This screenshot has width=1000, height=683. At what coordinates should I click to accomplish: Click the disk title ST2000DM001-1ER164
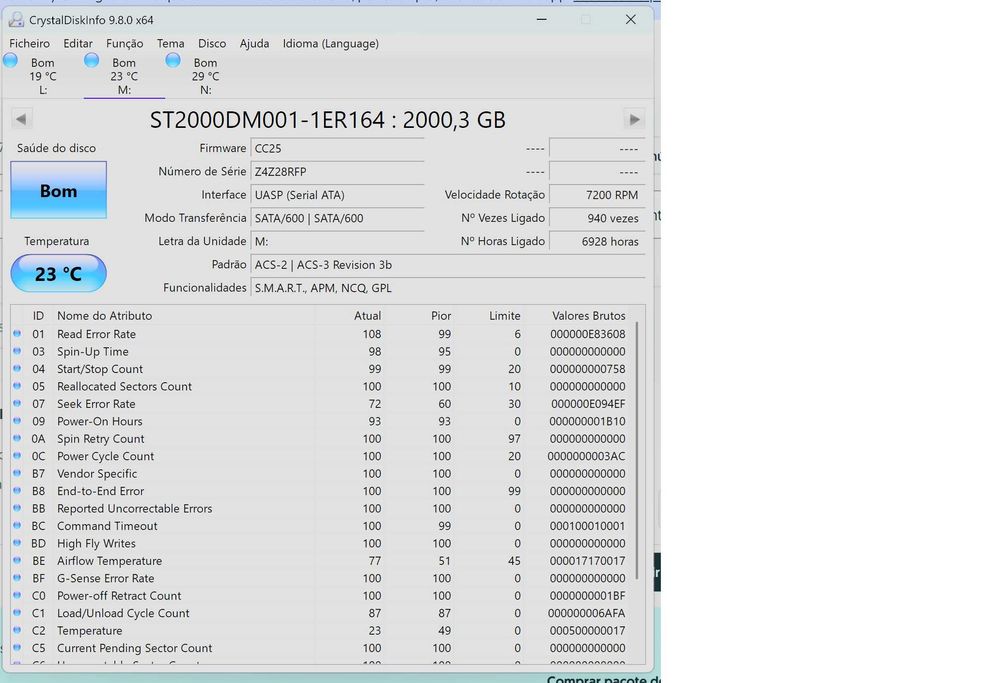pos(327,119)
